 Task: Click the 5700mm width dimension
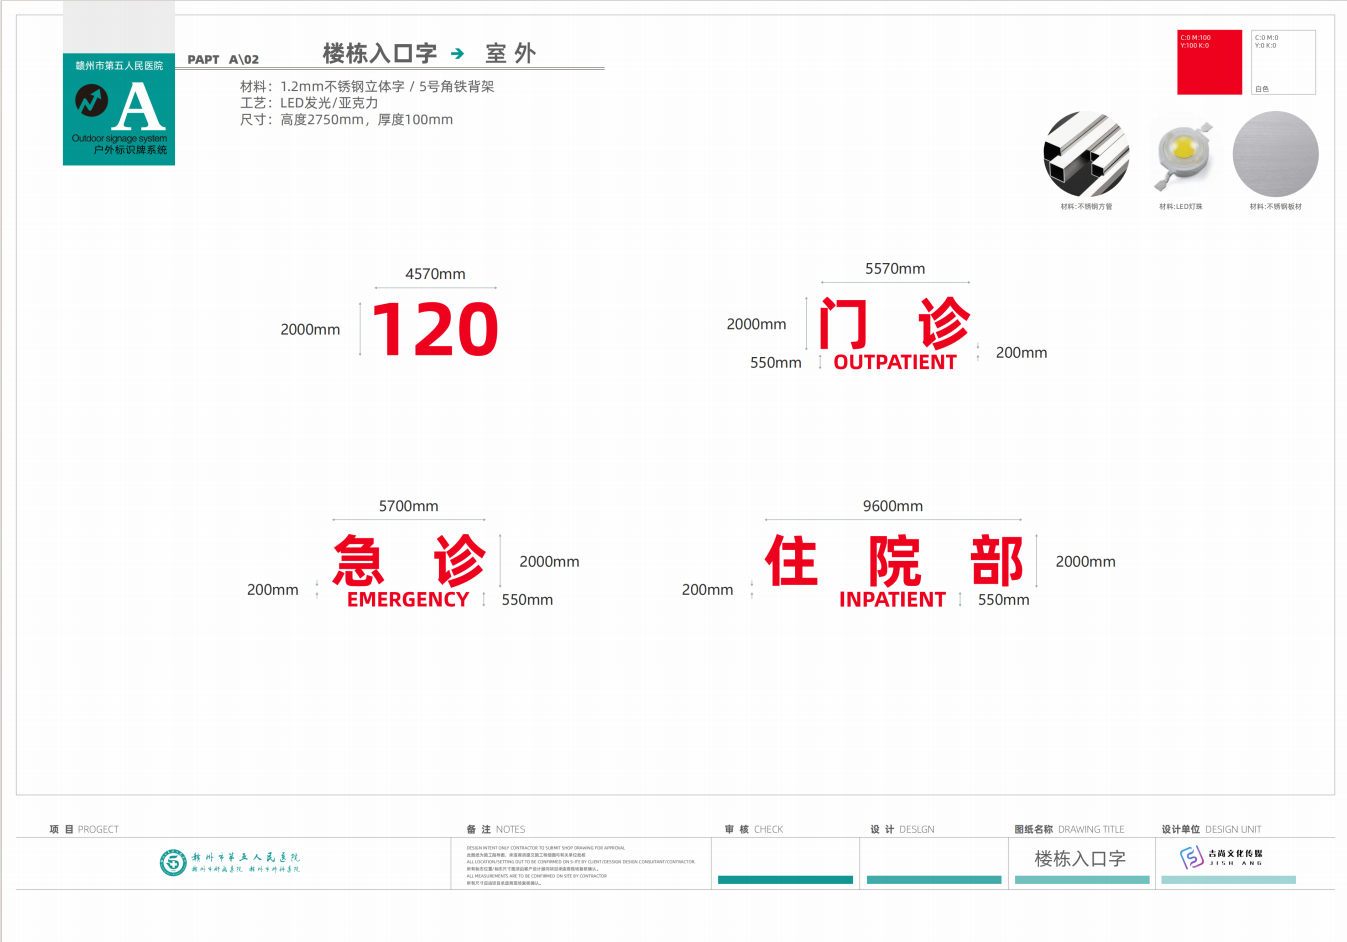click(408, 506)
